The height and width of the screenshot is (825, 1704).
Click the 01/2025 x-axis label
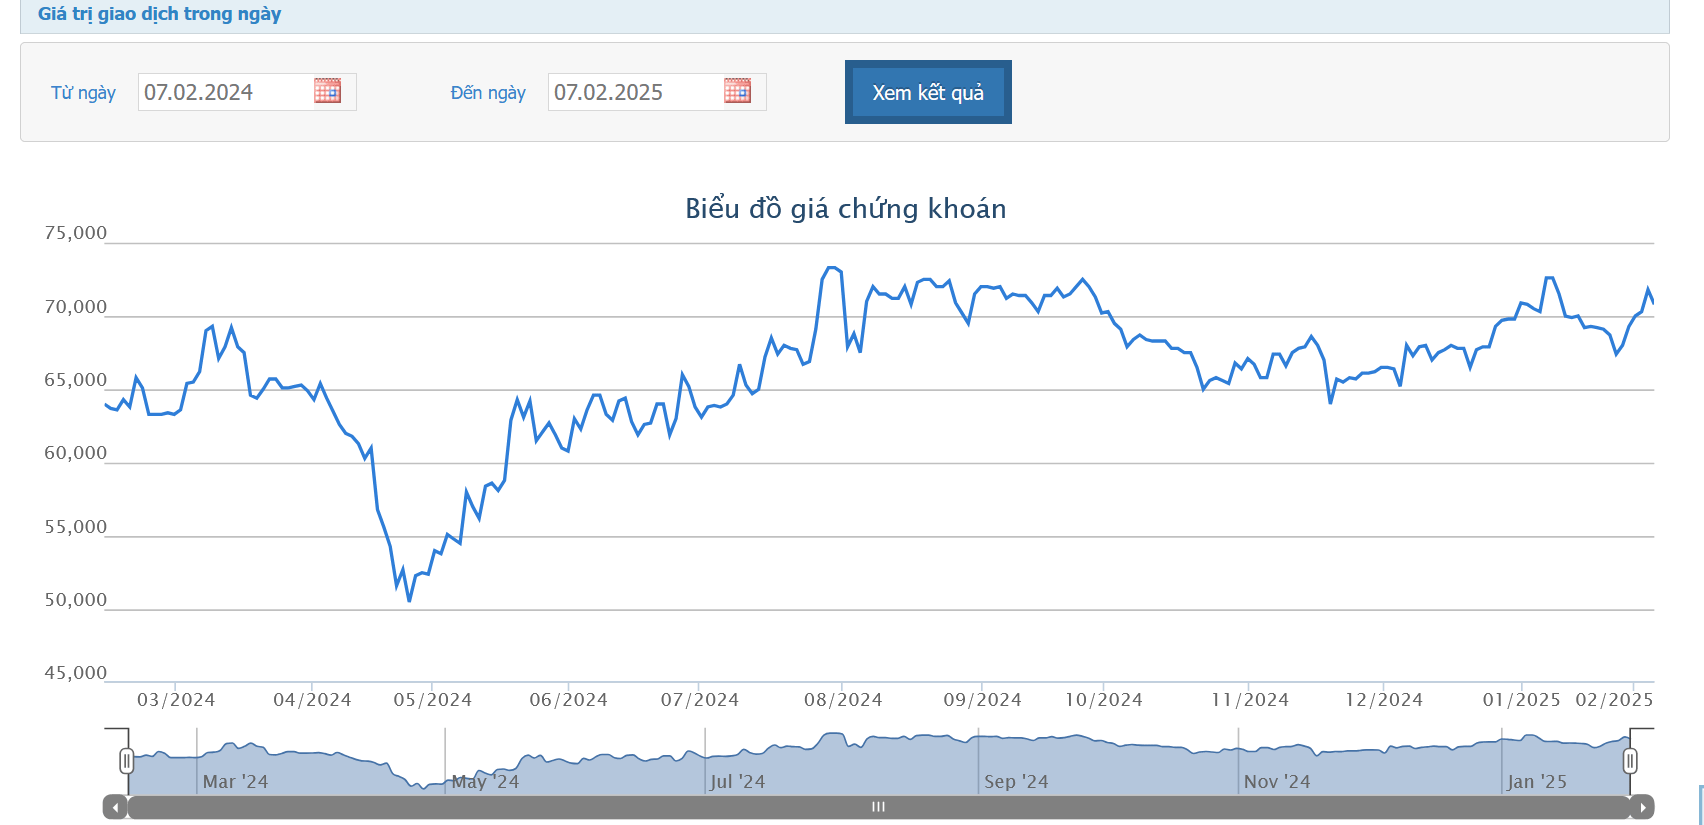coord(1521,700)
